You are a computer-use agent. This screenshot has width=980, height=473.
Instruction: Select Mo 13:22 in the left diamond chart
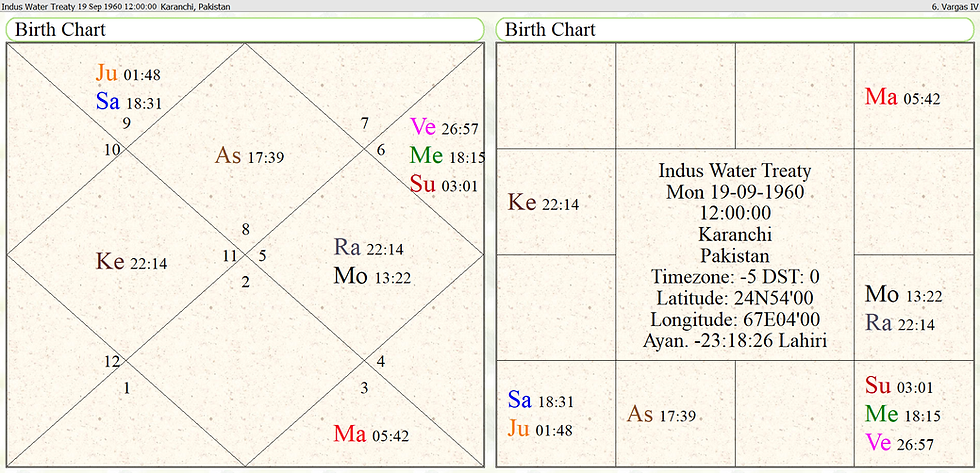pos(372,276)
